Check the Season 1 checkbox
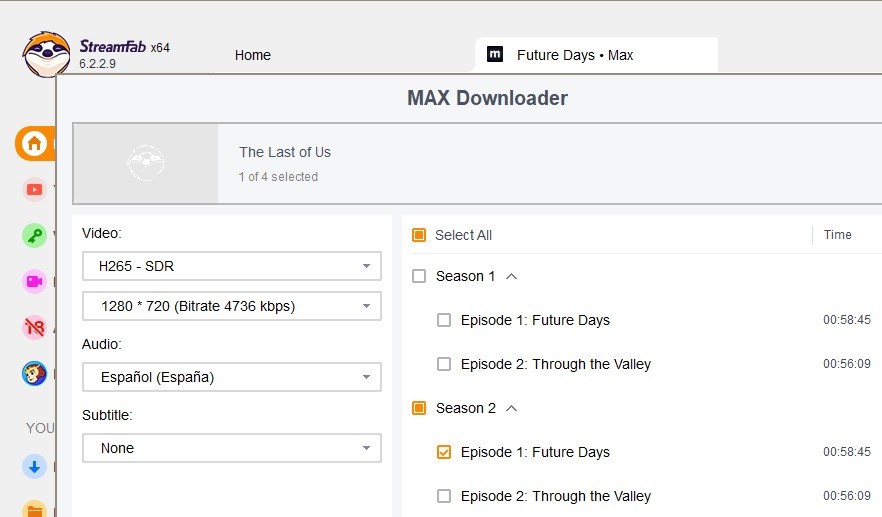882x517 pixels. click(419, 276)
